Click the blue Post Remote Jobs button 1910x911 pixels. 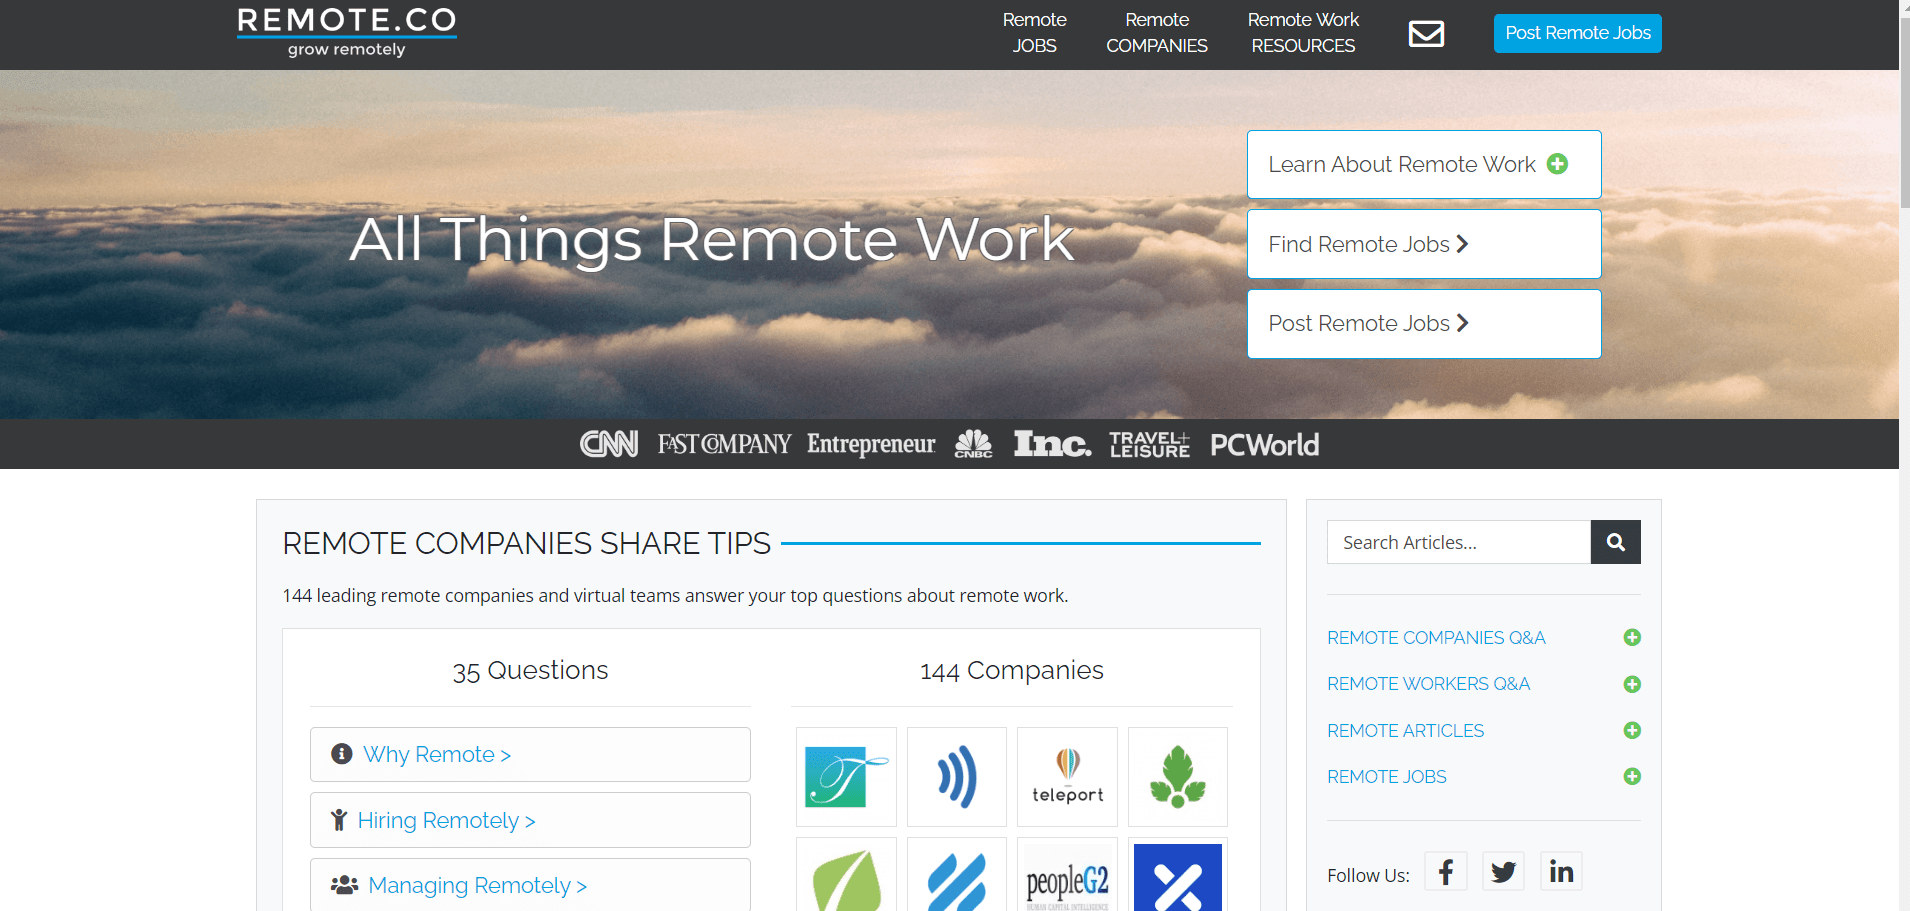tap(1577, 33)
